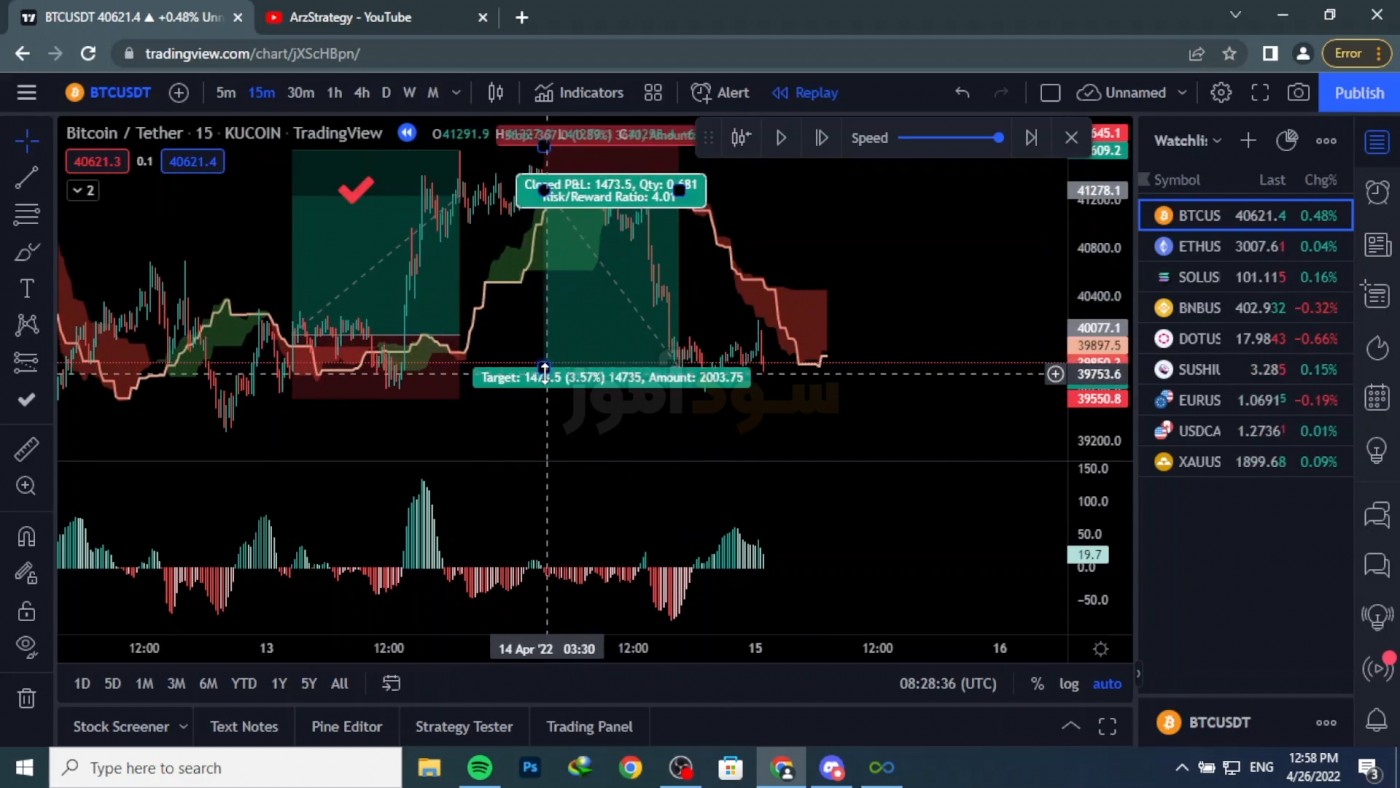Open indicator templates grid icon
This screenshot has height=788, width=1400.
click(x=653, y=93)
